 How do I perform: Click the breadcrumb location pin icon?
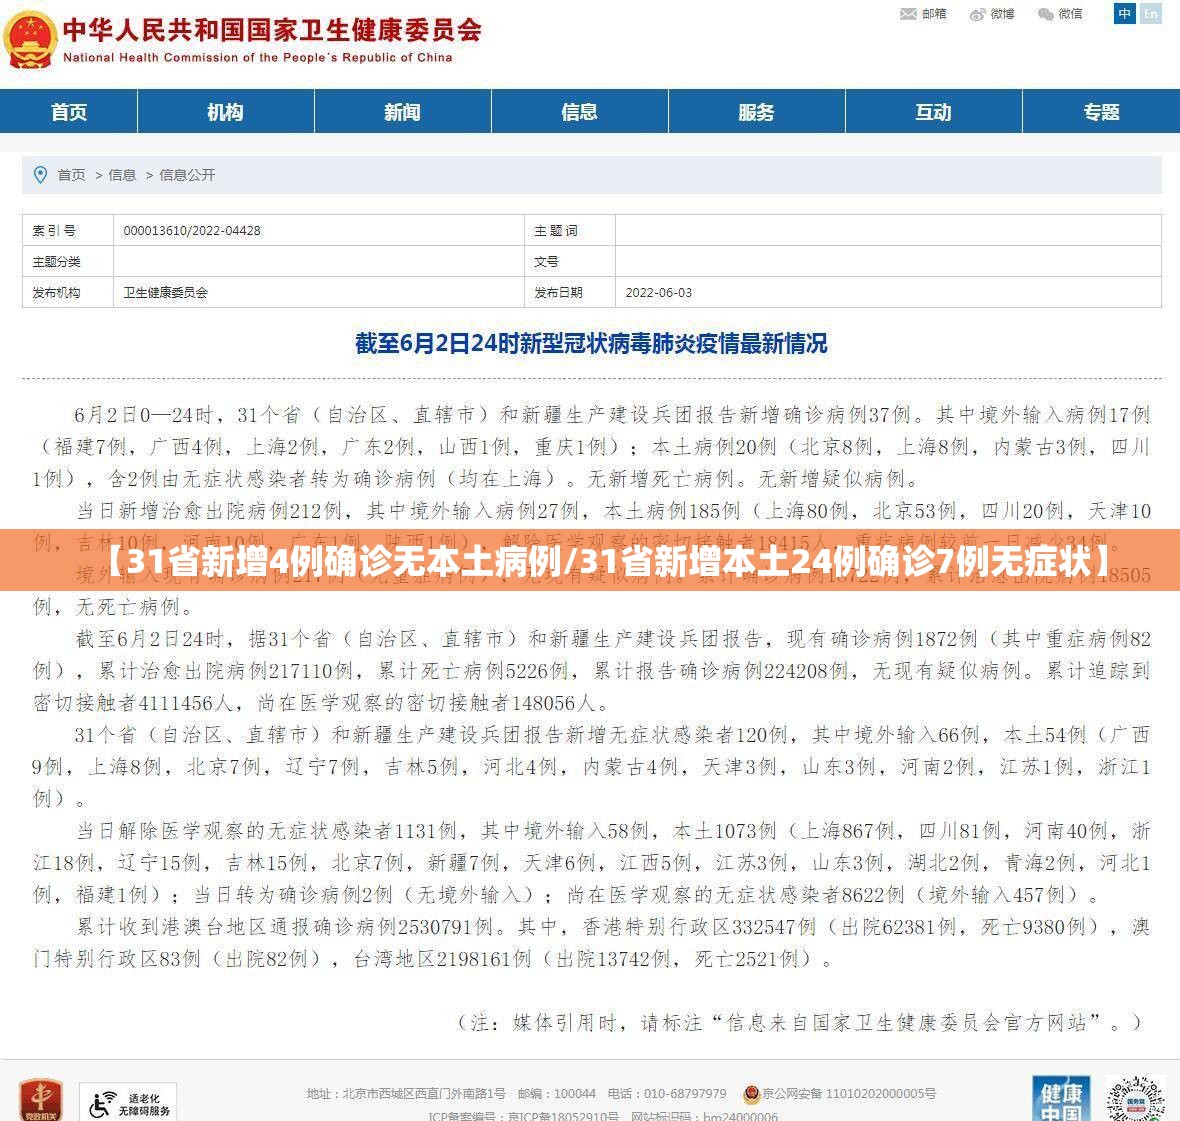pos(41,175)
